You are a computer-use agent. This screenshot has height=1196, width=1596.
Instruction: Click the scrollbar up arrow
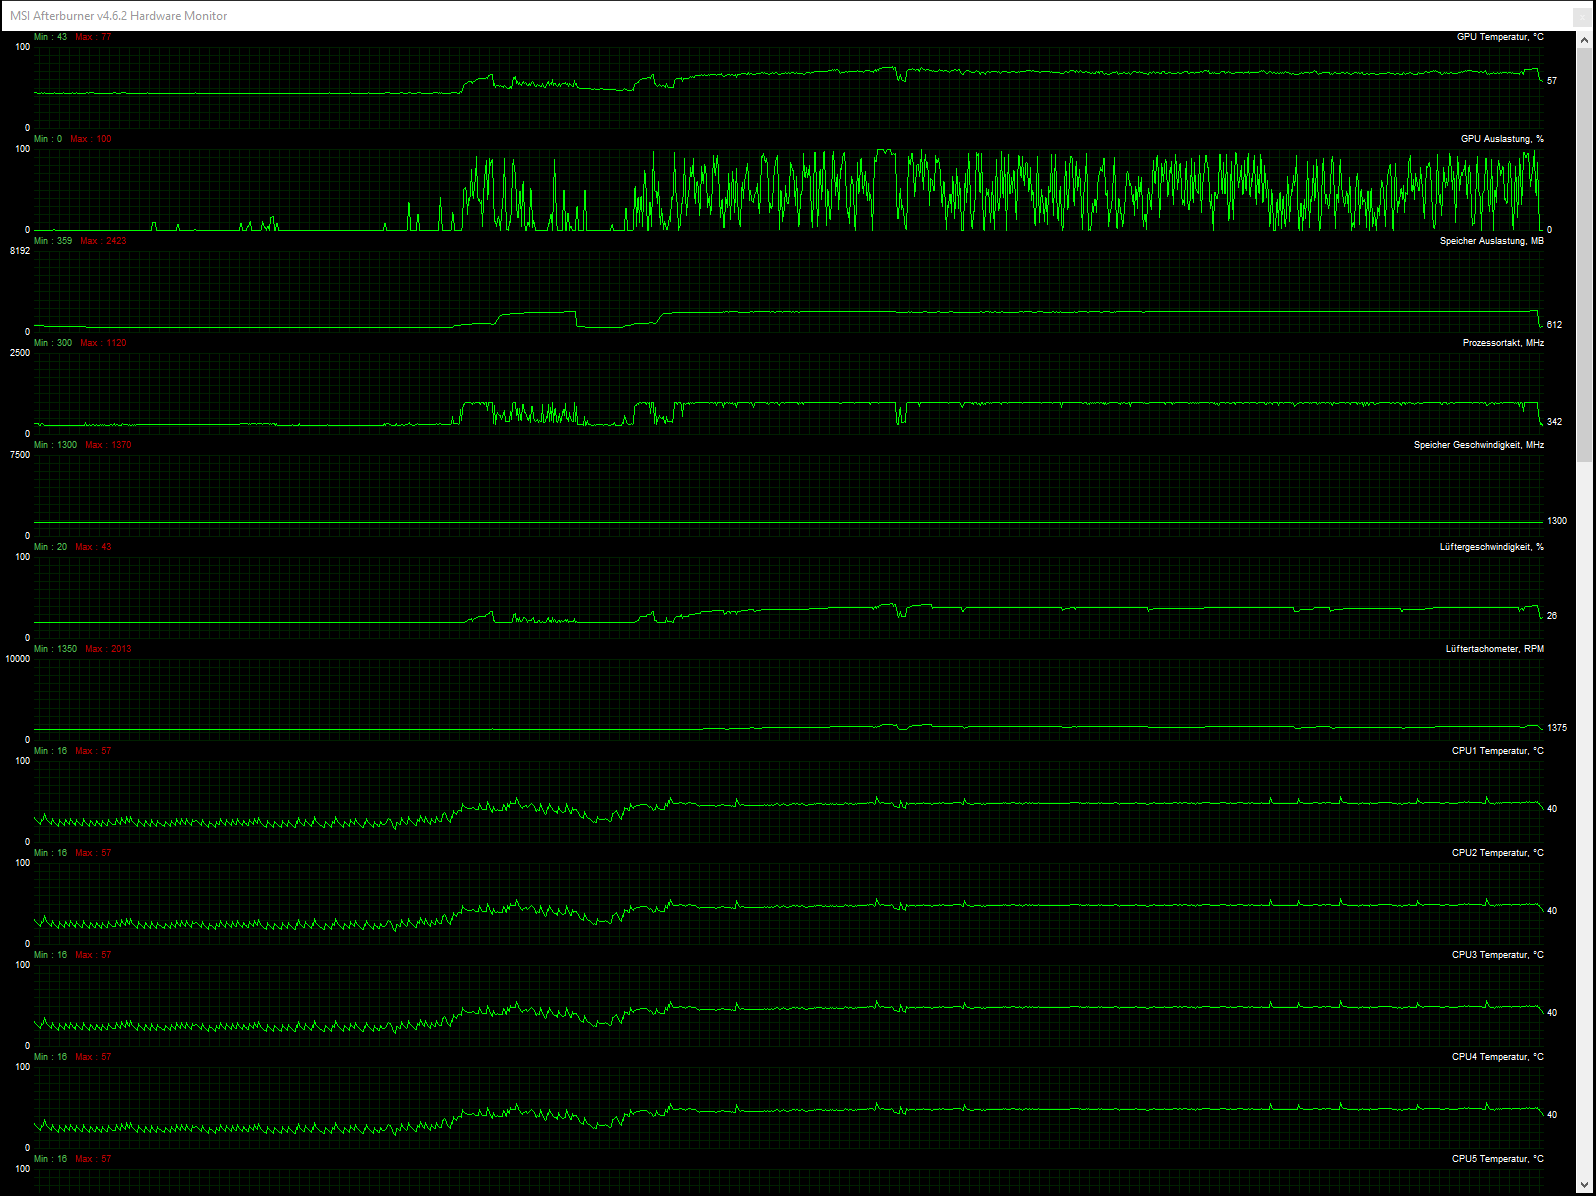(1585, 40)
